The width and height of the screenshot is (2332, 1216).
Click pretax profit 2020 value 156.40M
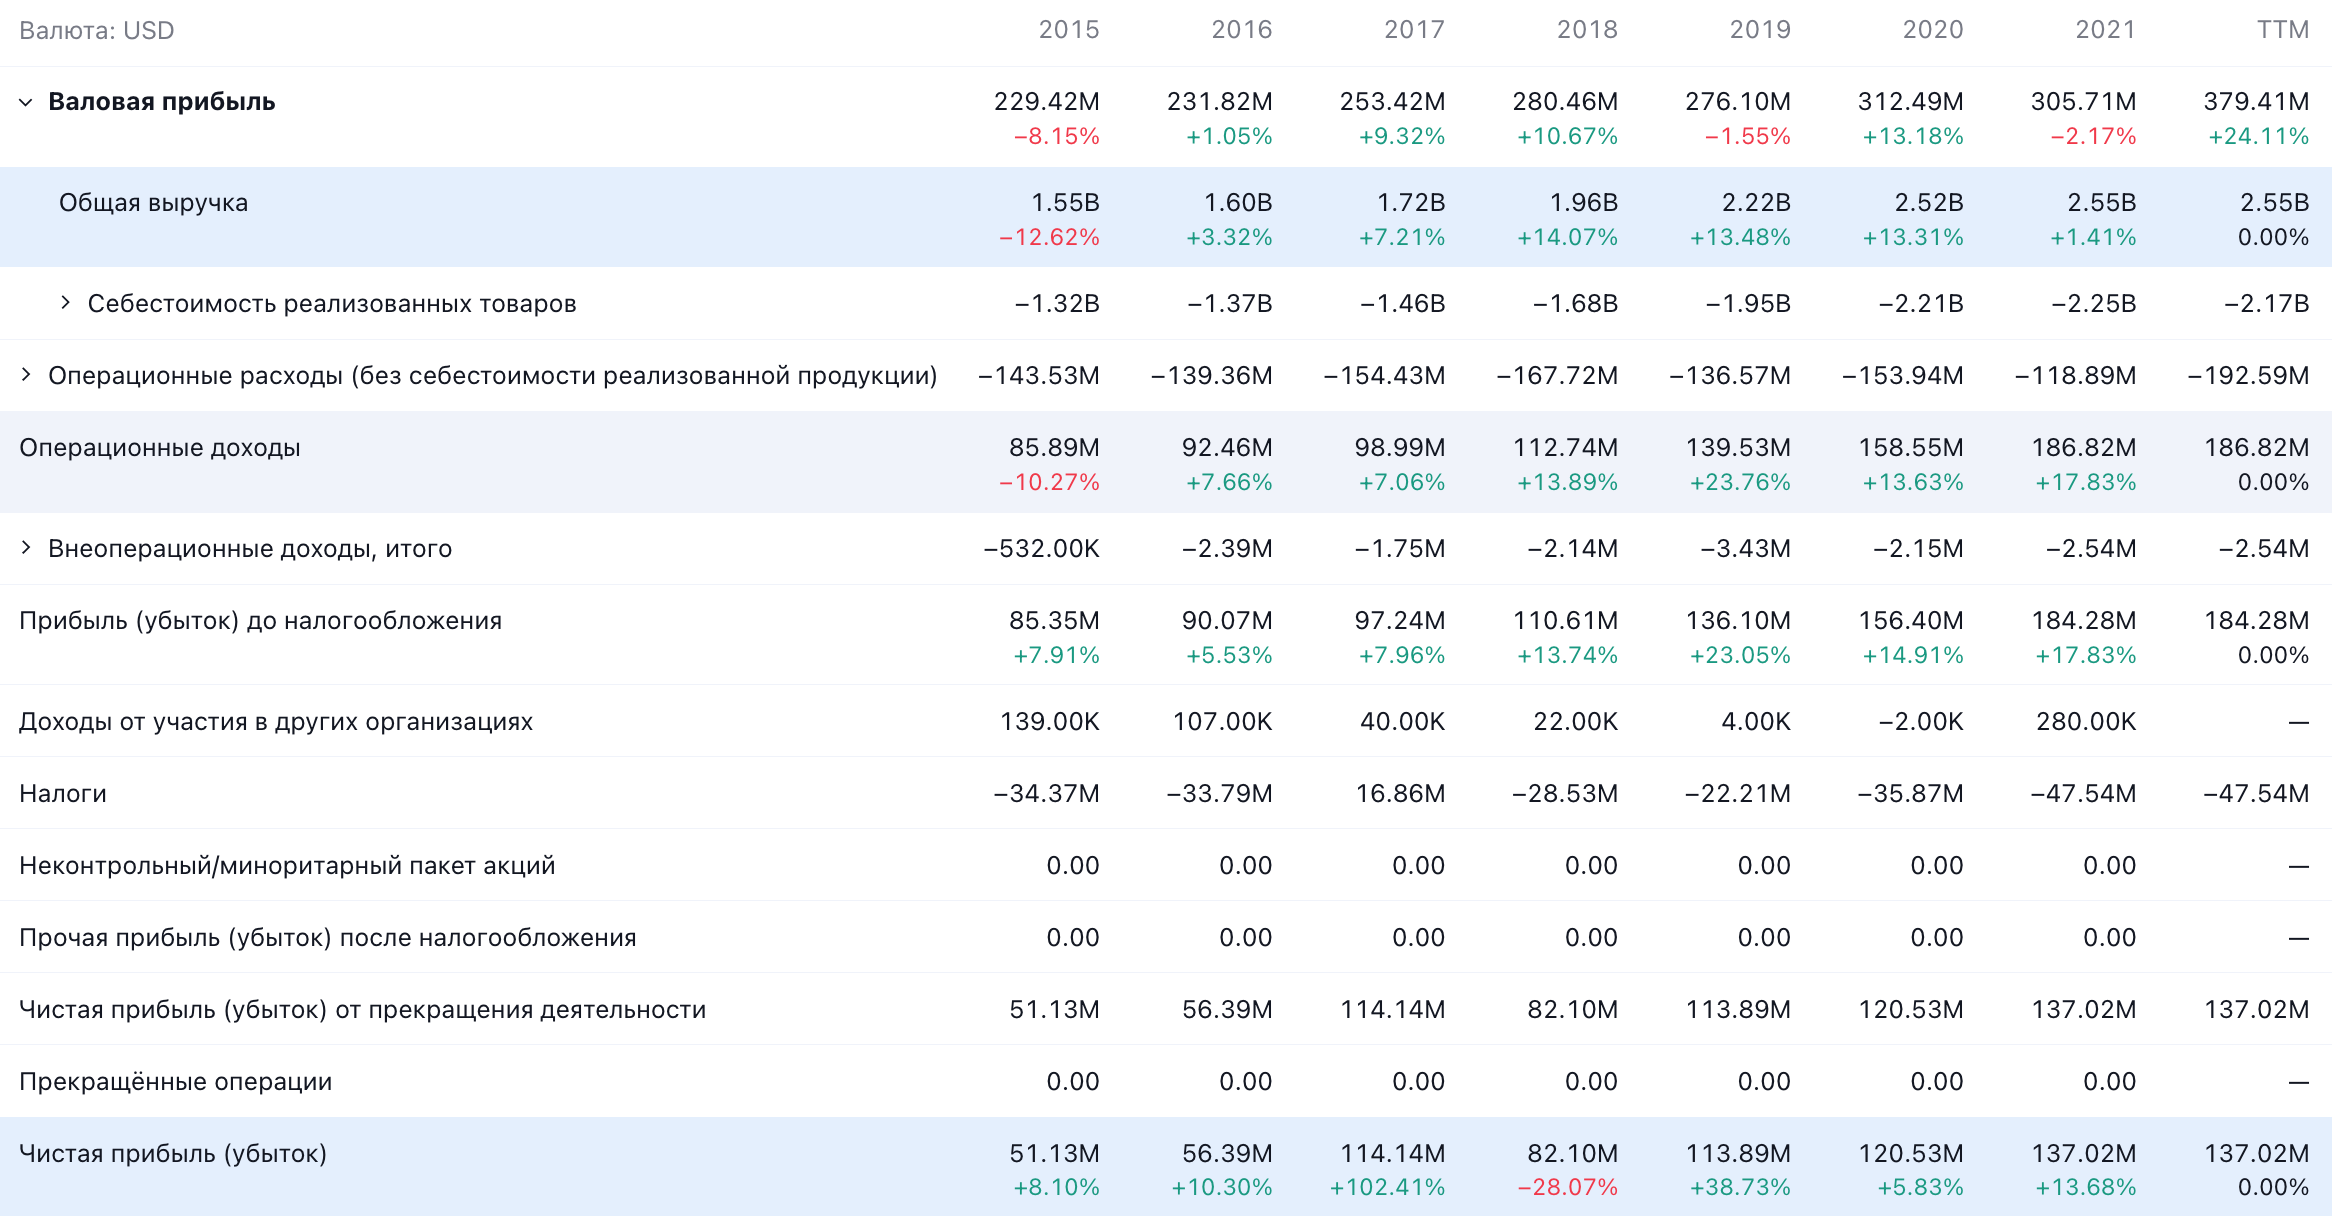point(1911,621)
